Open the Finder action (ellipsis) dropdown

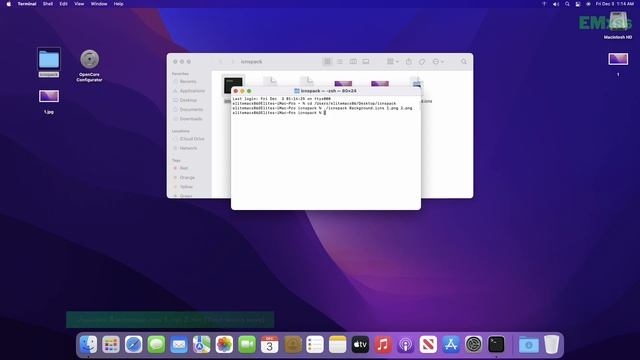tap(438, 61)
